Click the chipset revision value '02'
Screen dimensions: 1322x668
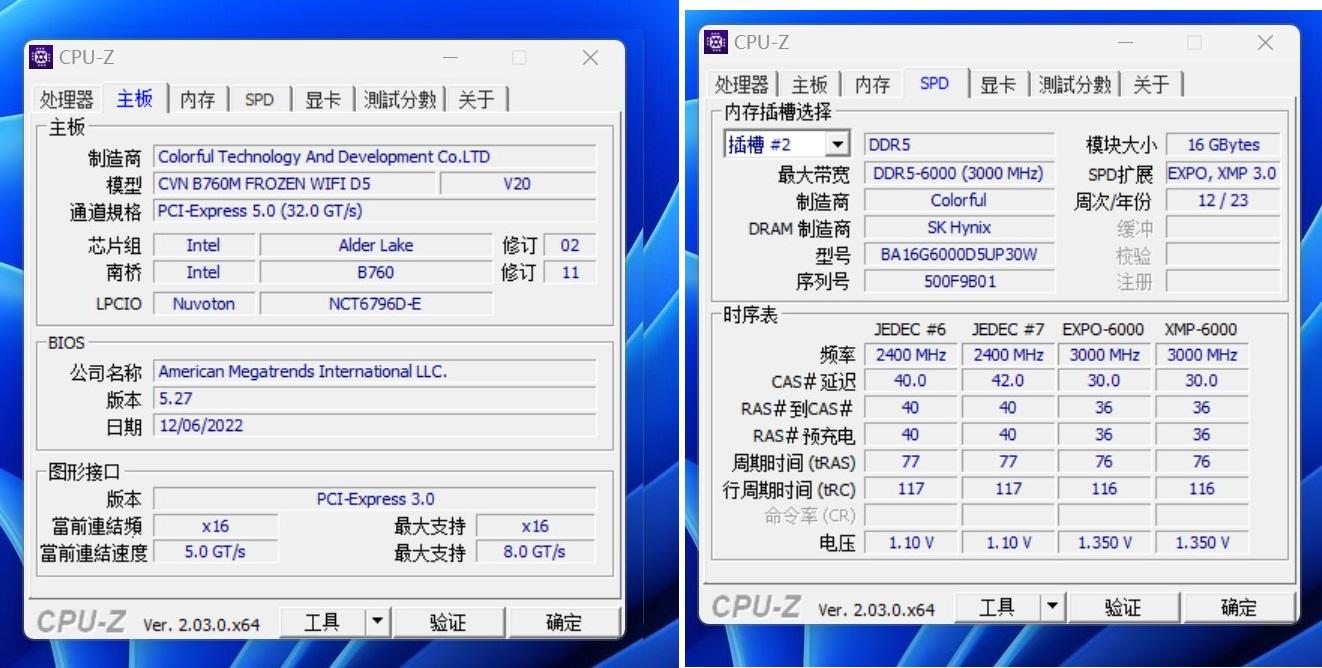click(570, 245)
